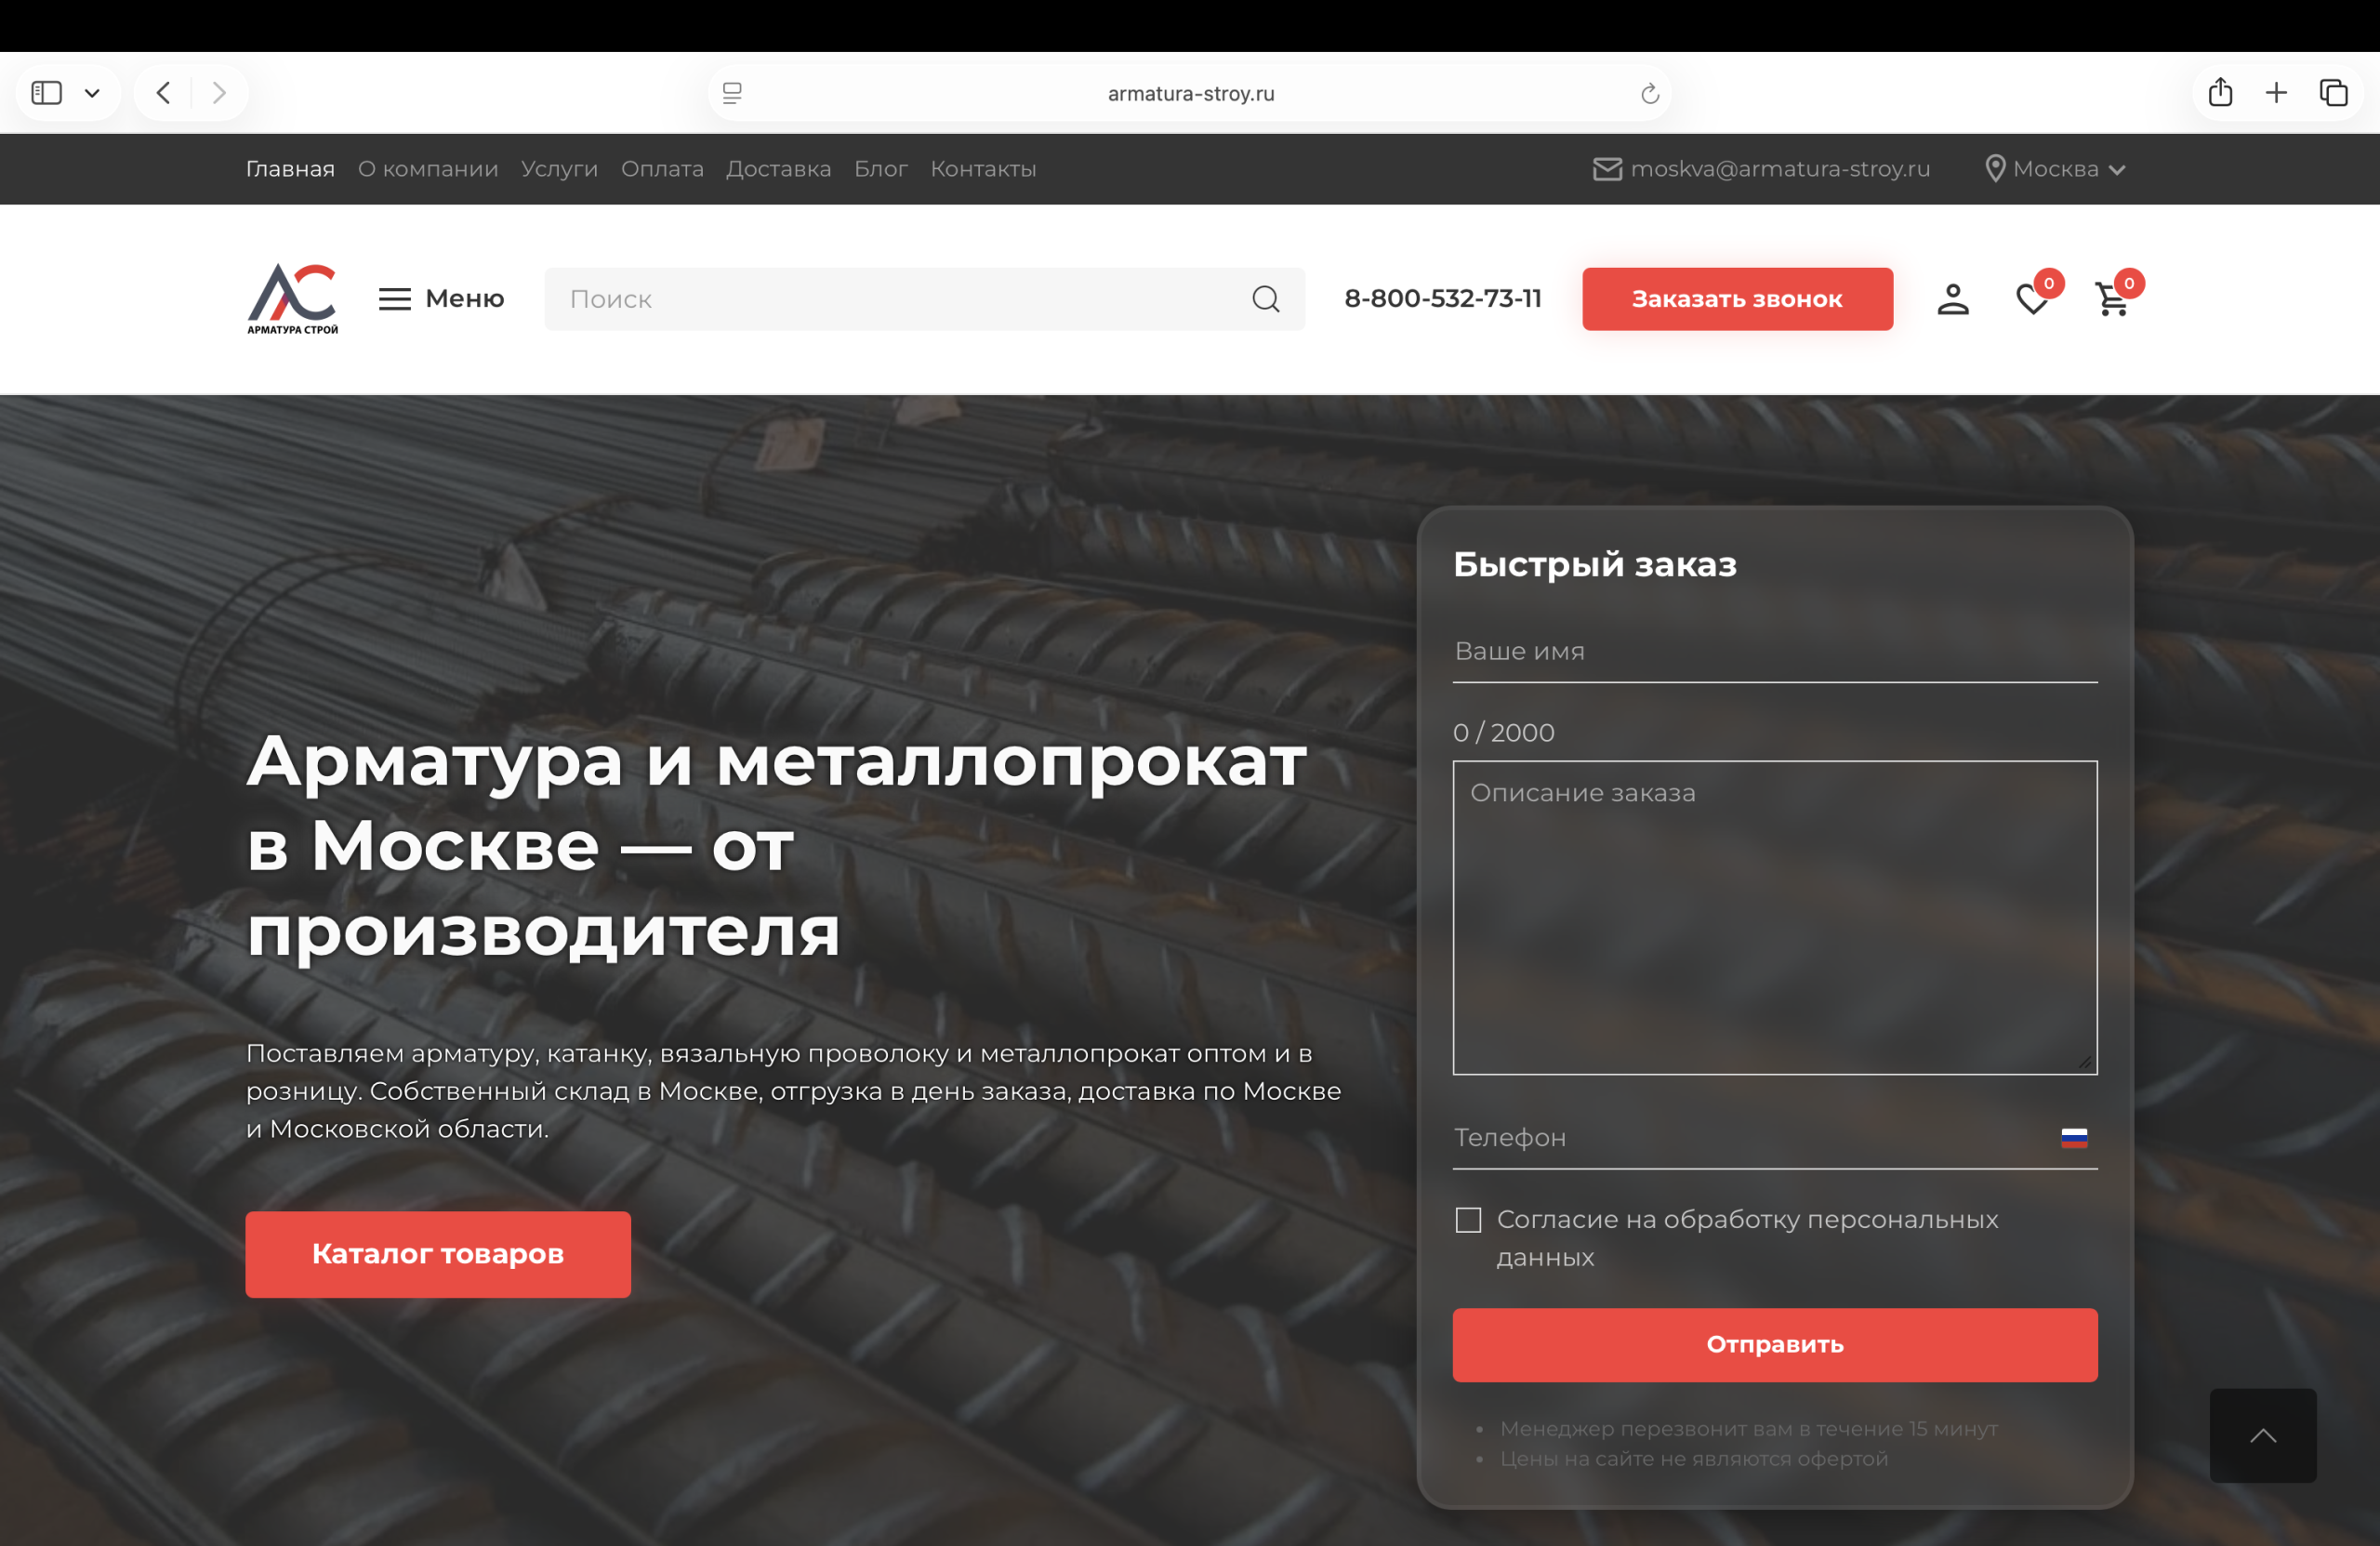Click the scroll-to-top arrow button
2380x1546 pixels.
(x=2262, y=1435)
